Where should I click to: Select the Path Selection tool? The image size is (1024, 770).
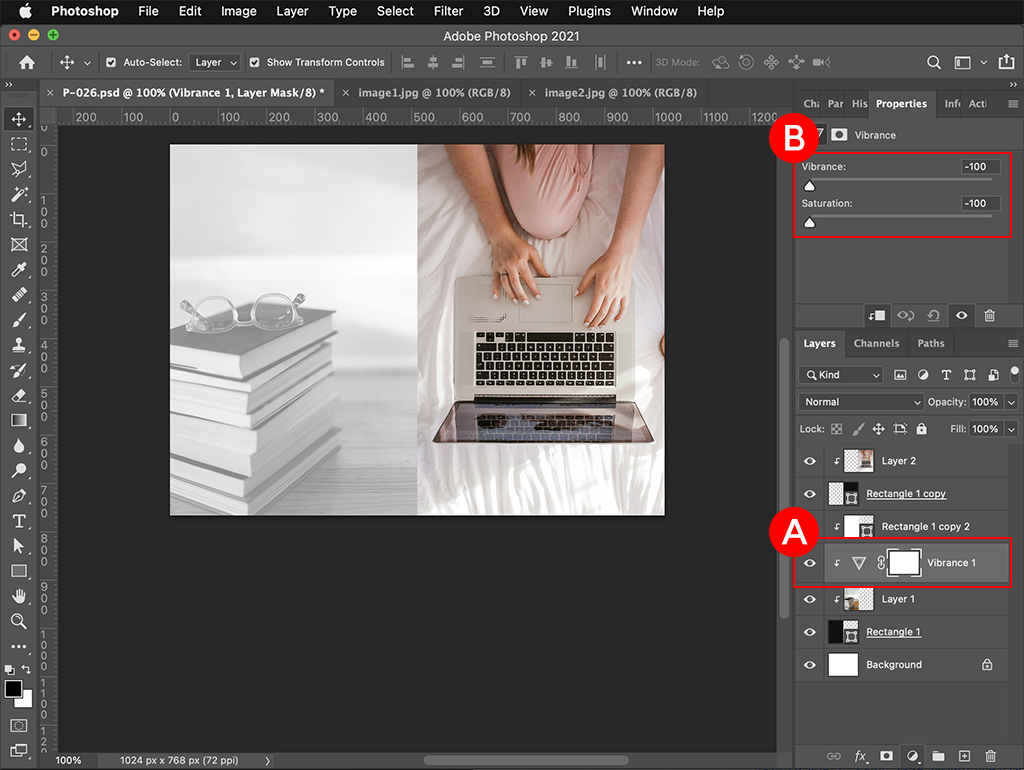(x=19, y=546)
